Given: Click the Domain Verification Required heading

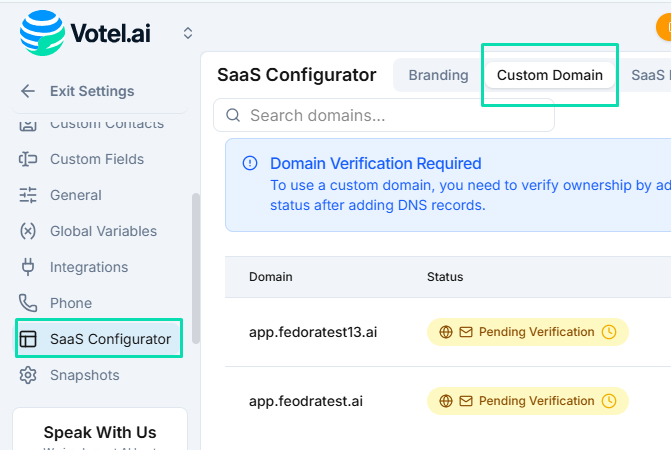Looking at the screenshot, I should click(376, 163).
